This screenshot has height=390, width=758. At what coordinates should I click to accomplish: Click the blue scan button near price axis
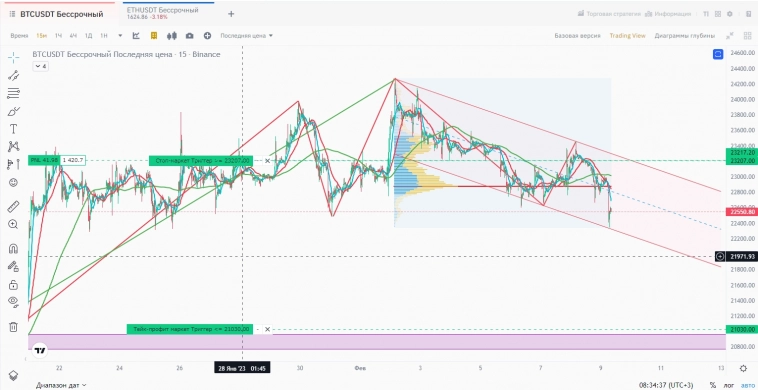[718, 54]
